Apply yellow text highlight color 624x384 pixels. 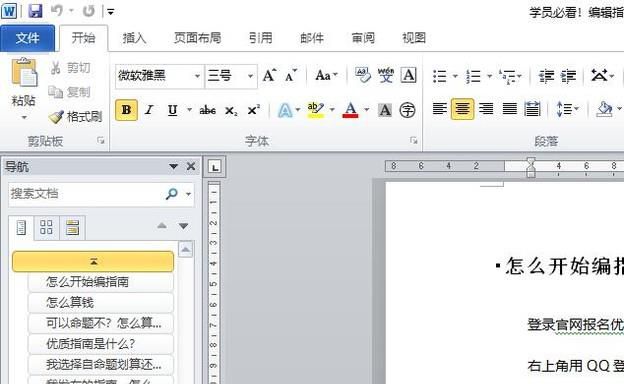pyautogui.click(x=316, y=110)
